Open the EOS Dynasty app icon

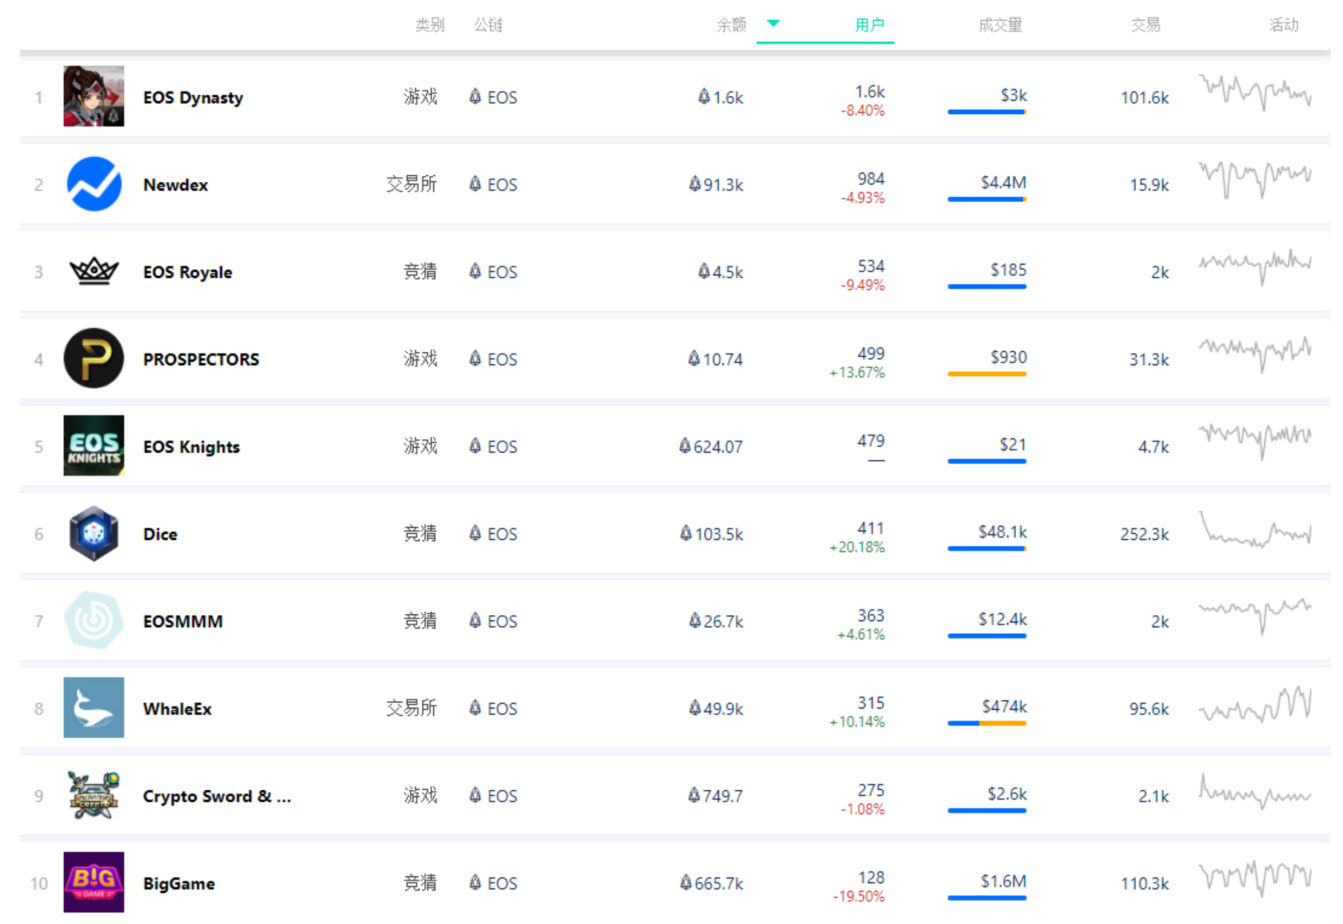pyautogui.click(x=94, y=96)
